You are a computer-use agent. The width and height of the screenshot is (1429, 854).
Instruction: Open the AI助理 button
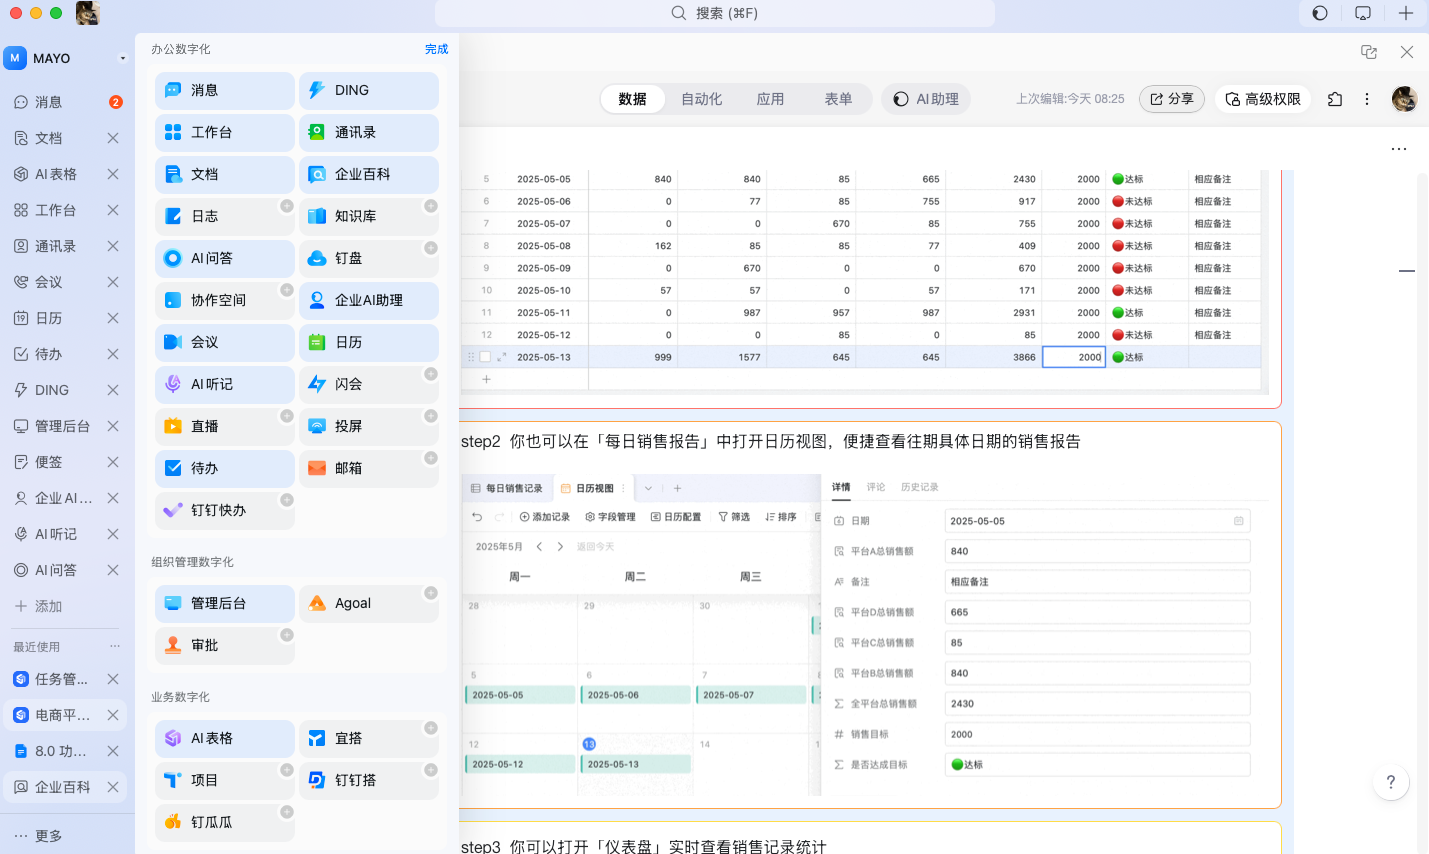926,99
